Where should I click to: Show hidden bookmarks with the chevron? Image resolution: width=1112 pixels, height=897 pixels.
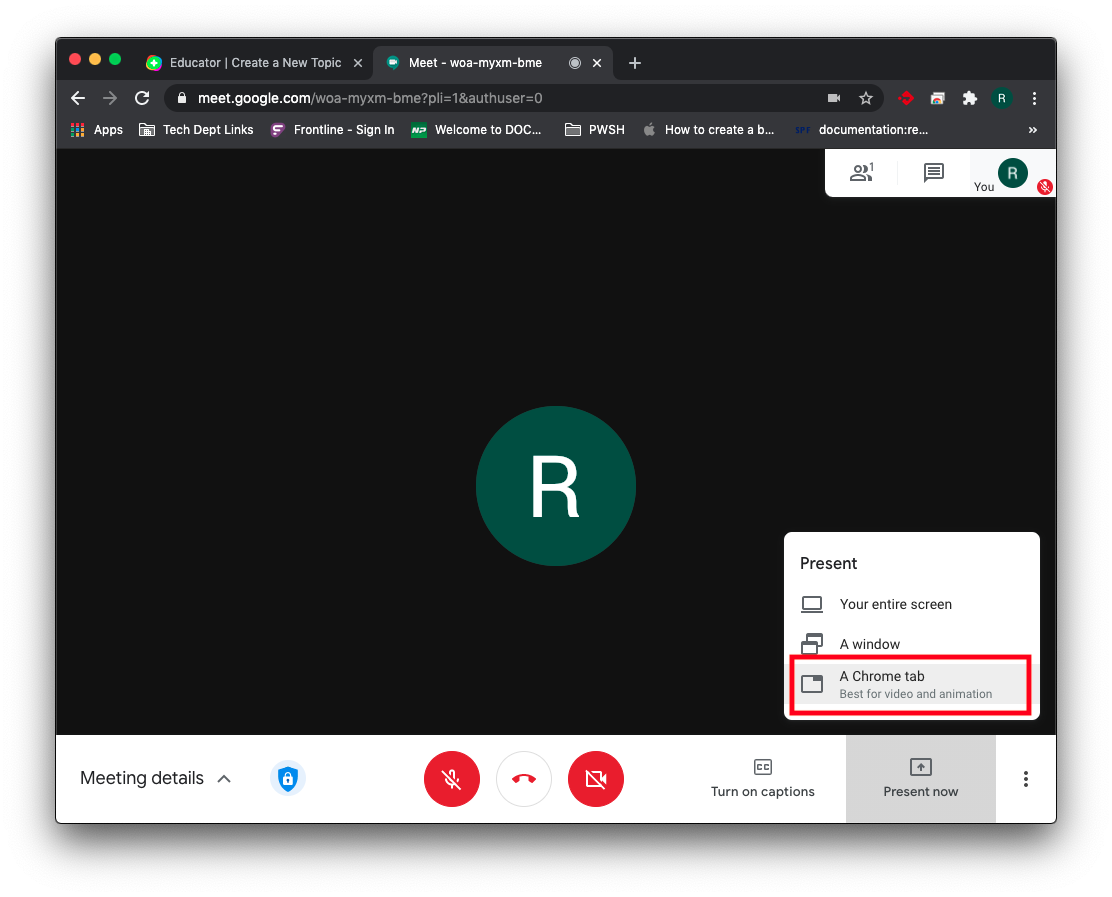1032,130
